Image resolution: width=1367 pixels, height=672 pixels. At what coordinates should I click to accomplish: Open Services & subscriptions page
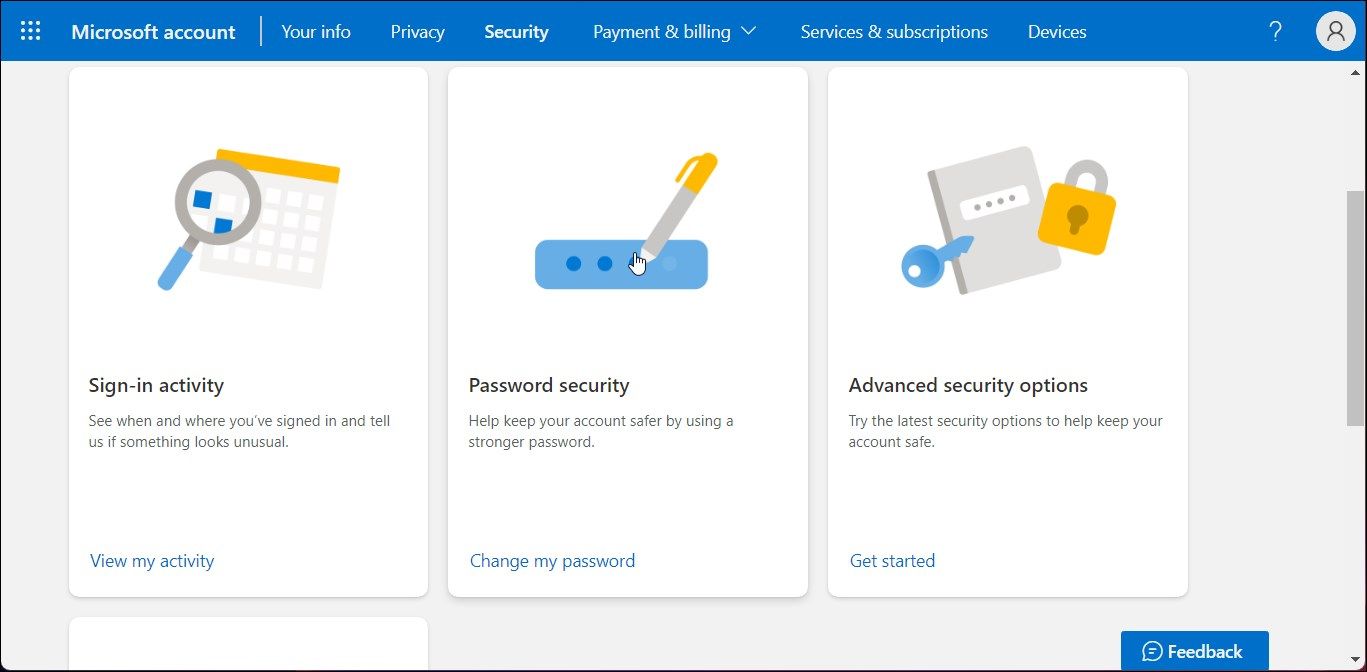pos(894,32)
